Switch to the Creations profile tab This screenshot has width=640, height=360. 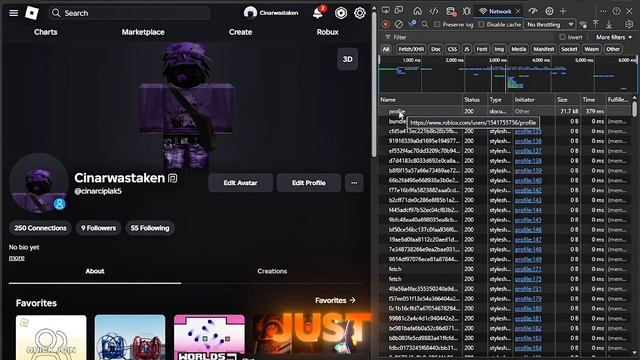click(272, 271)
